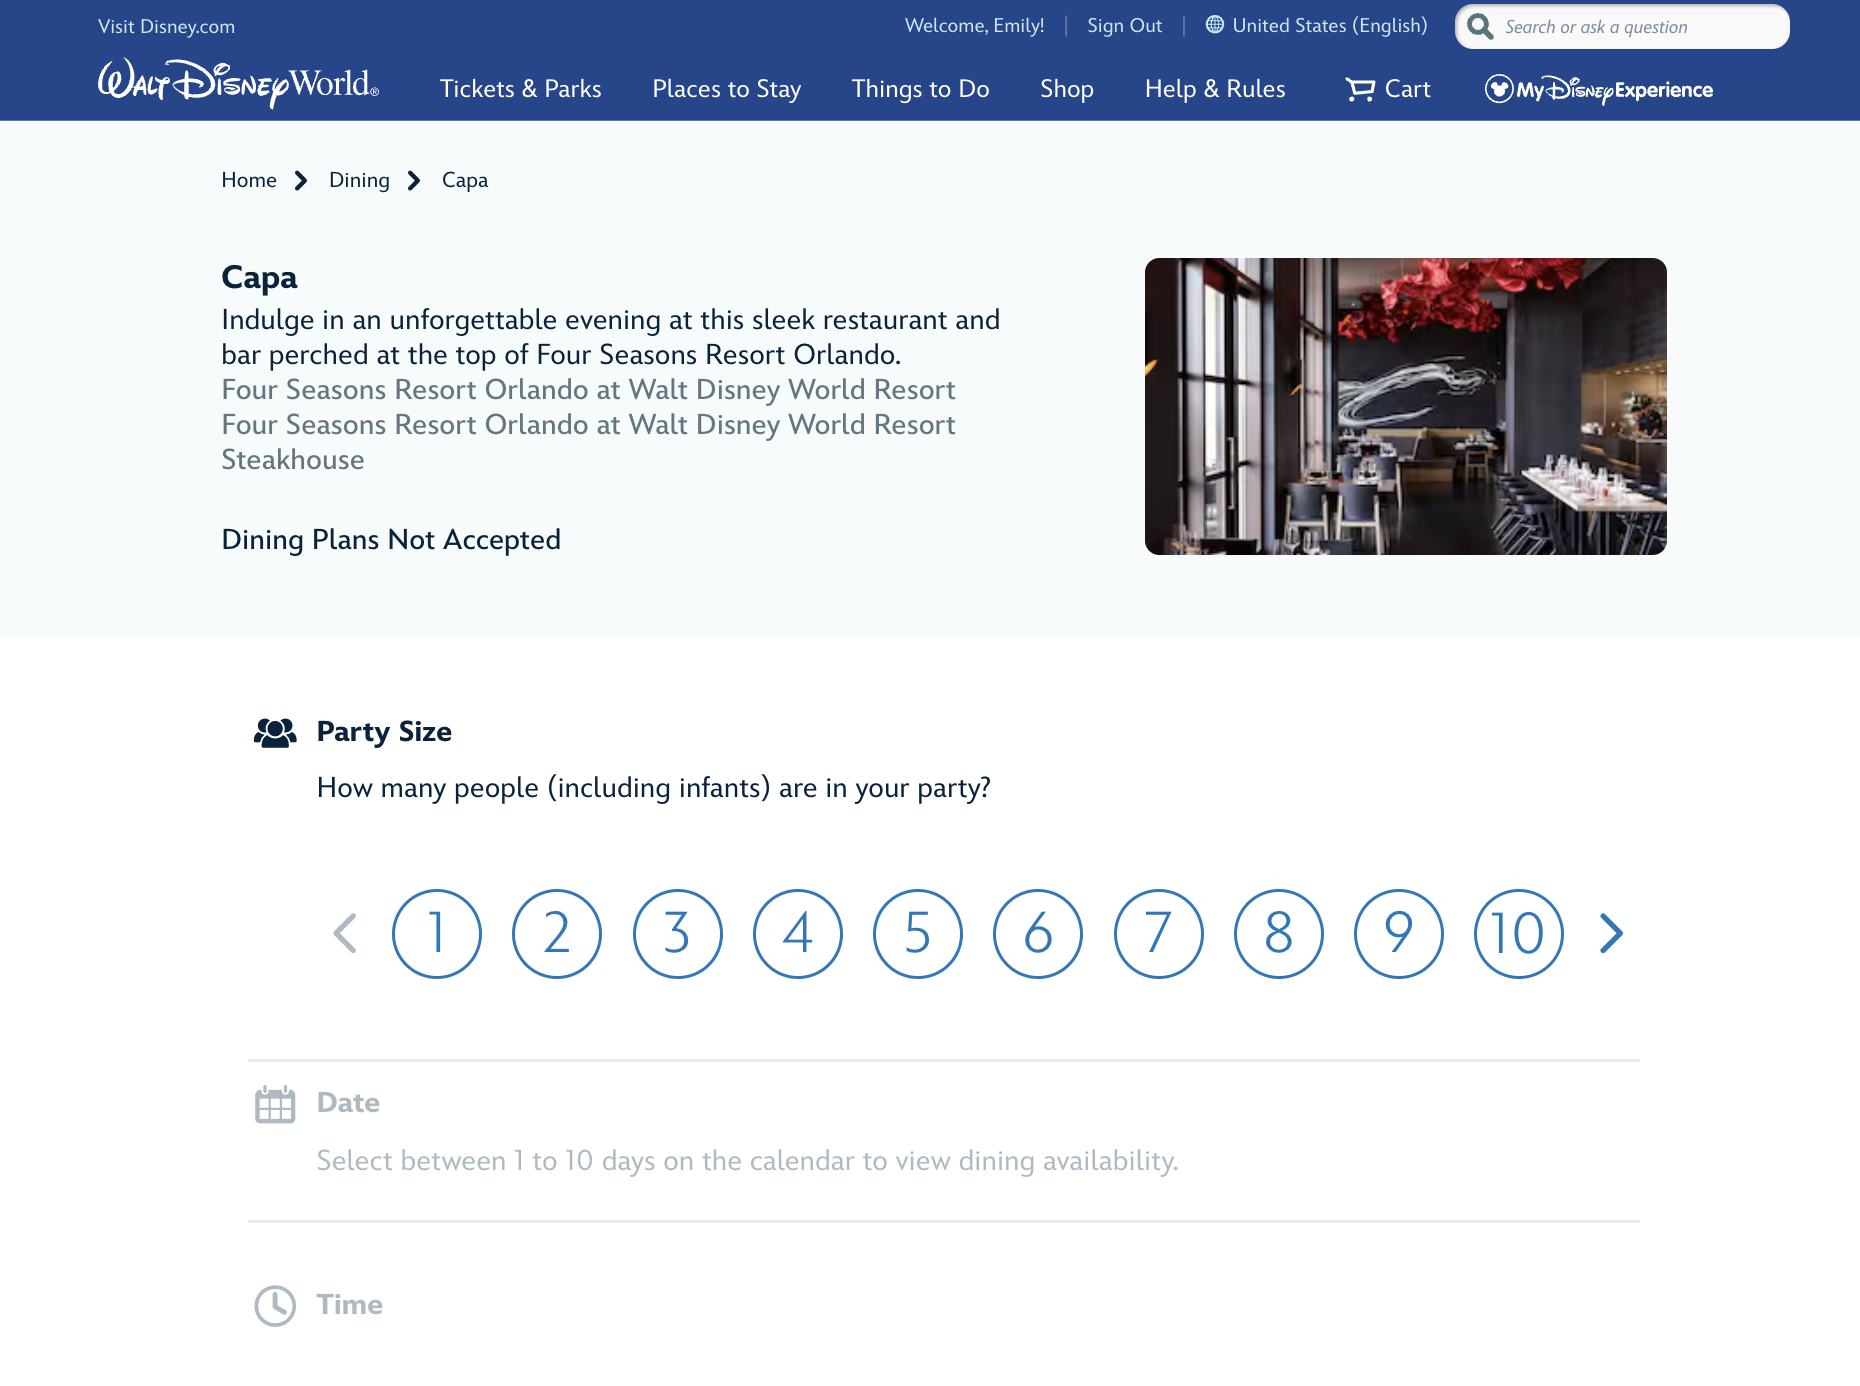Select party size 6
This screenshot has height=1386, width=1860.
pos(1038,934)
